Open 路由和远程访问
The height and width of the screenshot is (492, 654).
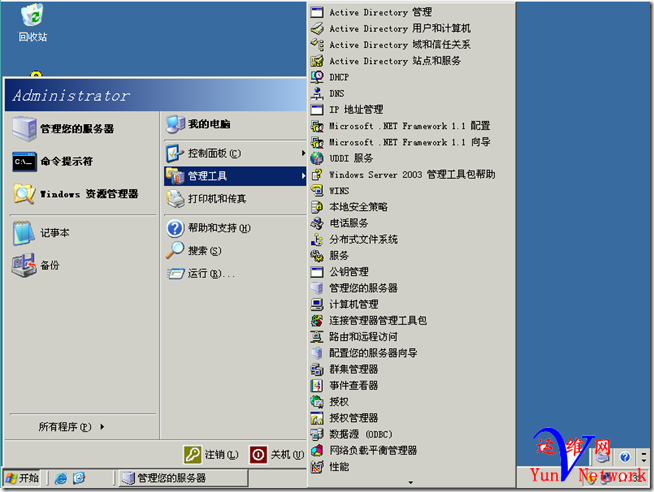[x=411, y=337]
